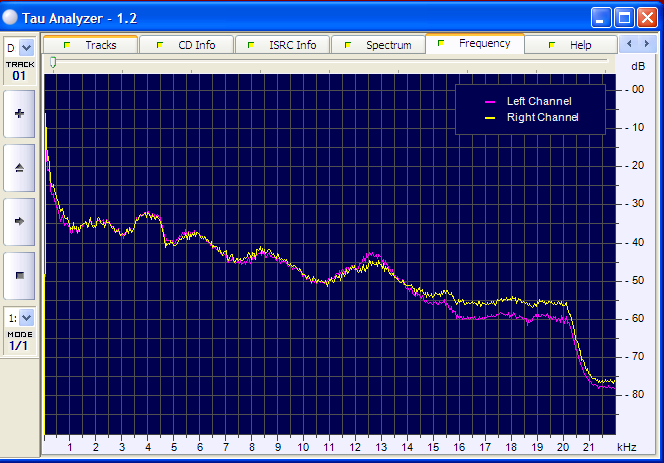Minimize the Tau Analyzer window
Screen dimensions: 664x463
[x=601, y=17]
